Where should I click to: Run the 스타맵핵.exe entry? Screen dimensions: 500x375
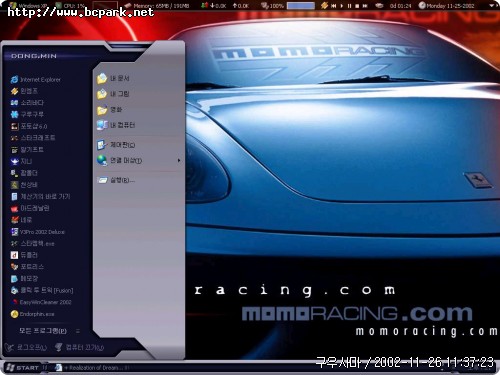coord(32,244)
